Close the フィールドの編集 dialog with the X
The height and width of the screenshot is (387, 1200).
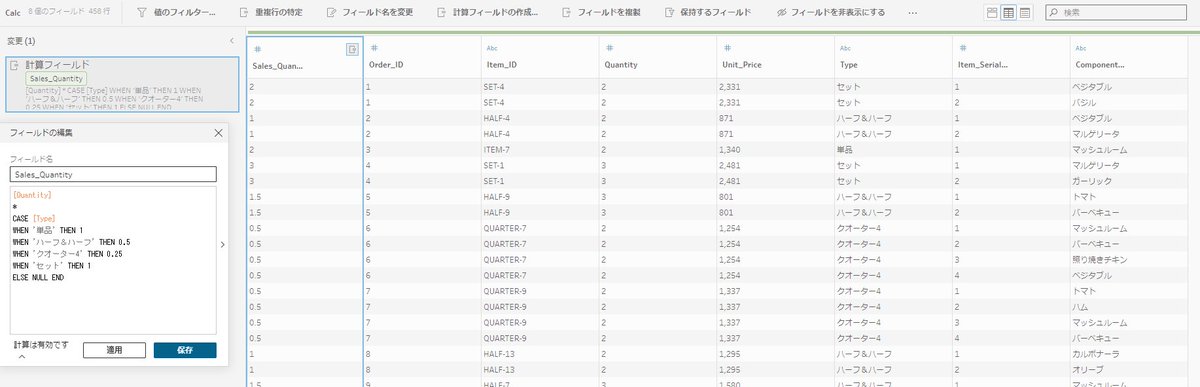[219, 132]
